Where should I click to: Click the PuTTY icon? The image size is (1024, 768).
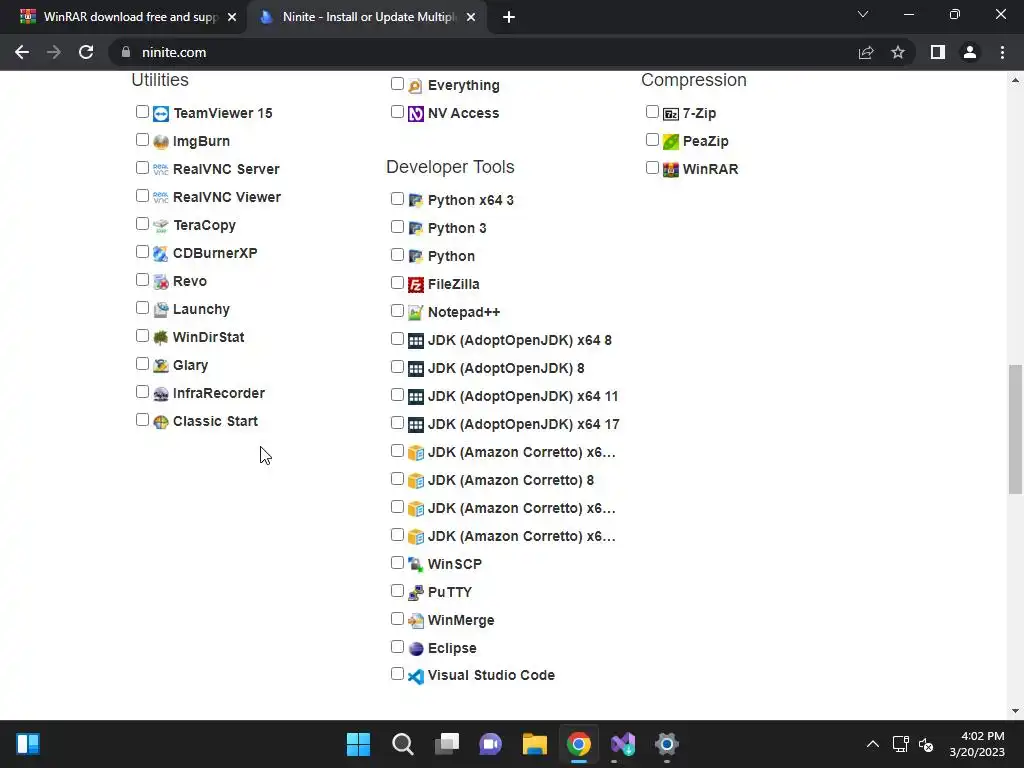(x=415, y=593)
